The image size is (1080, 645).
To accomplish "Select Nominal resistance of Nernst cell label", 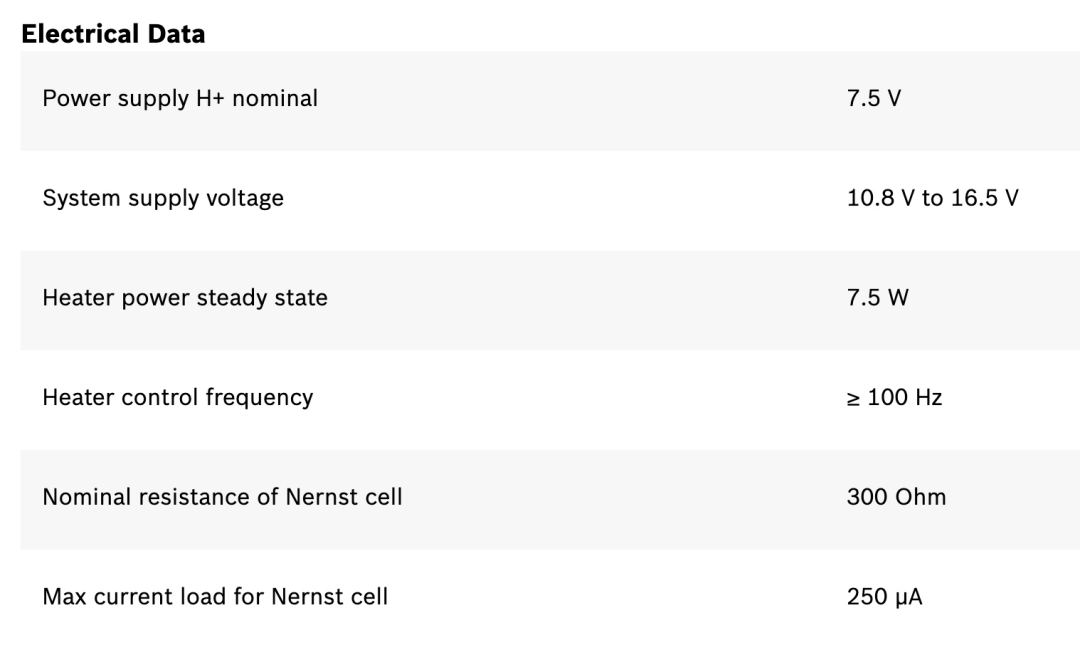I will point(222,497).
